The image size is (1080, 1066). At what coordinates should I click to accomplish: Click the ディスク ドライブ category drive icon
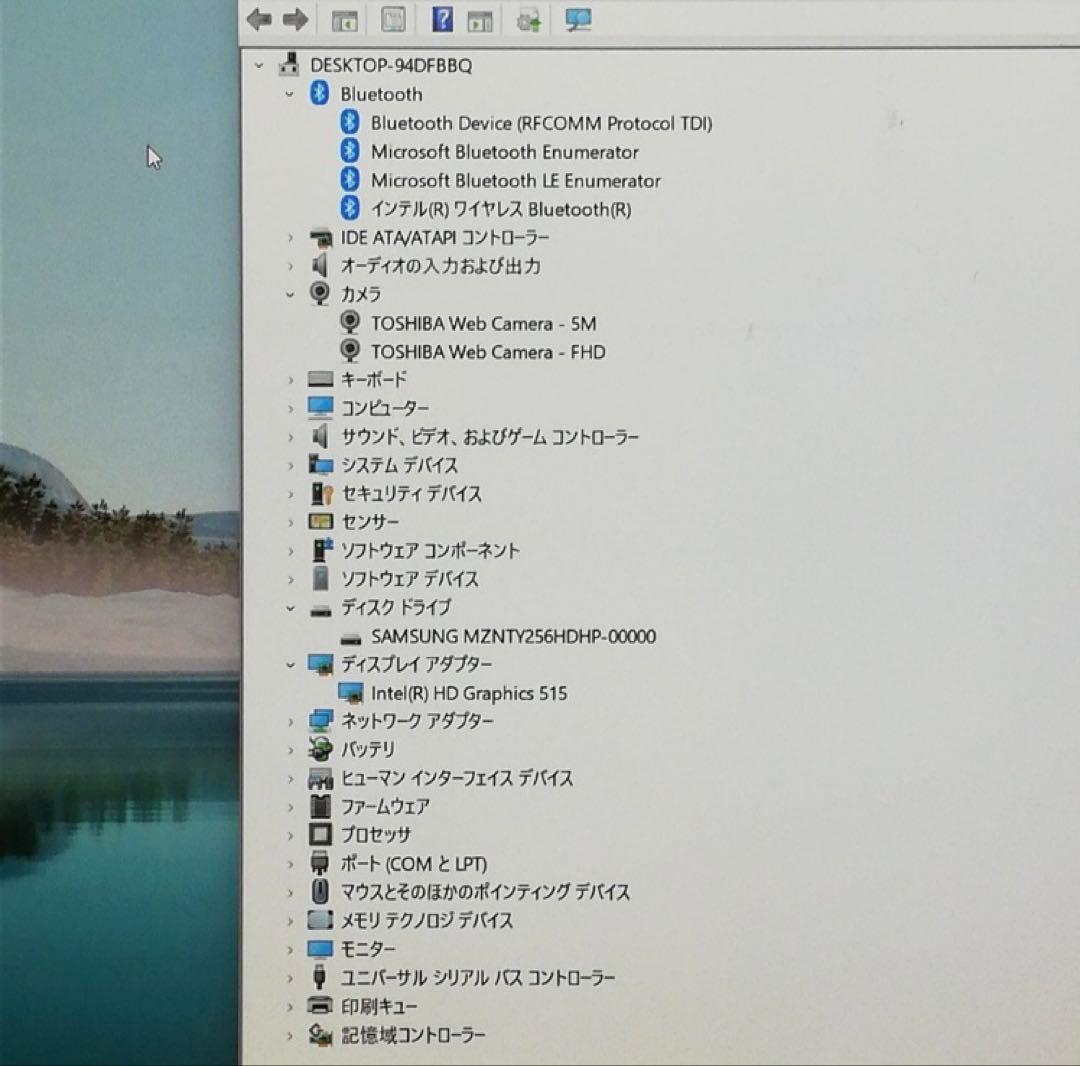321,610
